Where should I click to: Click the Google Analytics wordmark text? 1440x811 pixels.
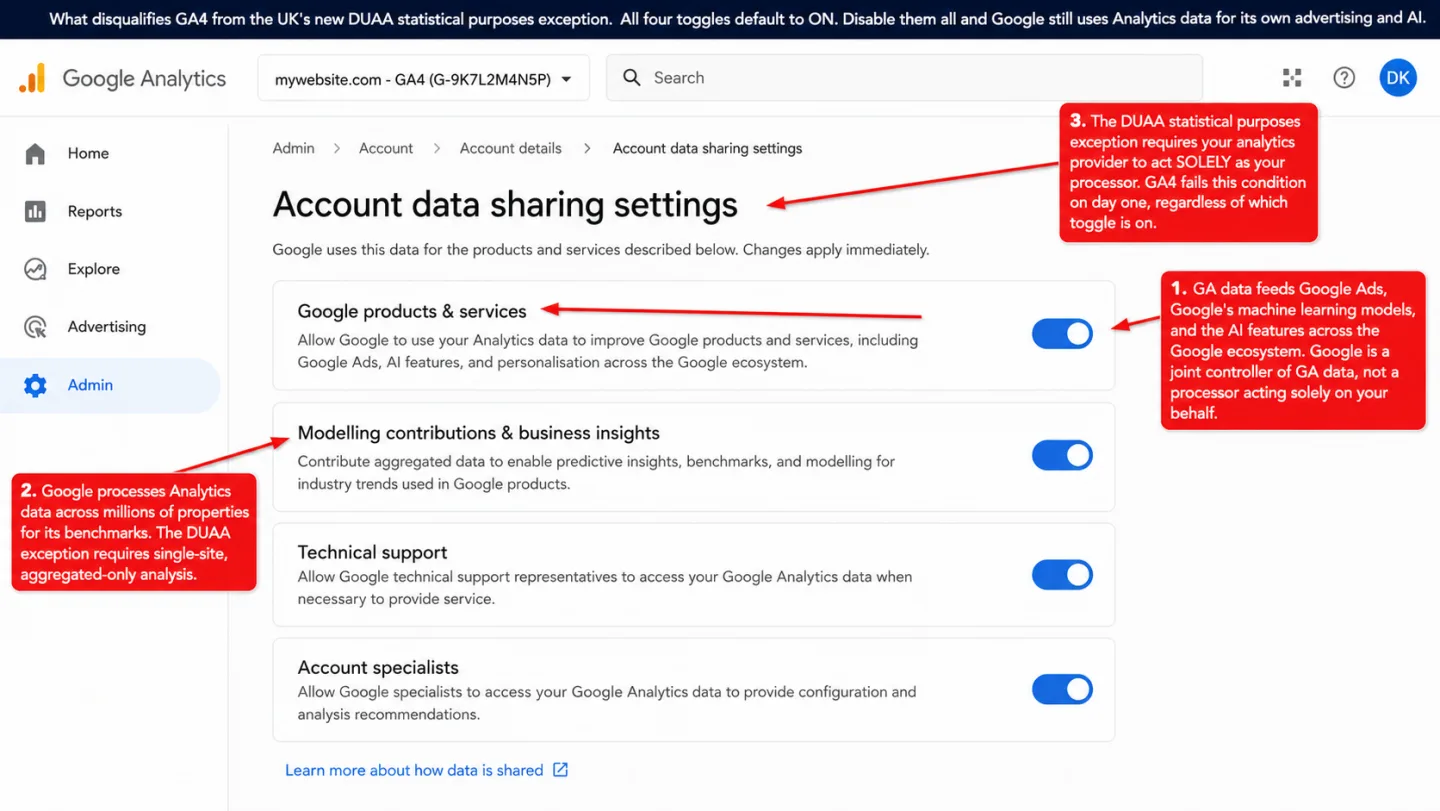click(144, 79)
